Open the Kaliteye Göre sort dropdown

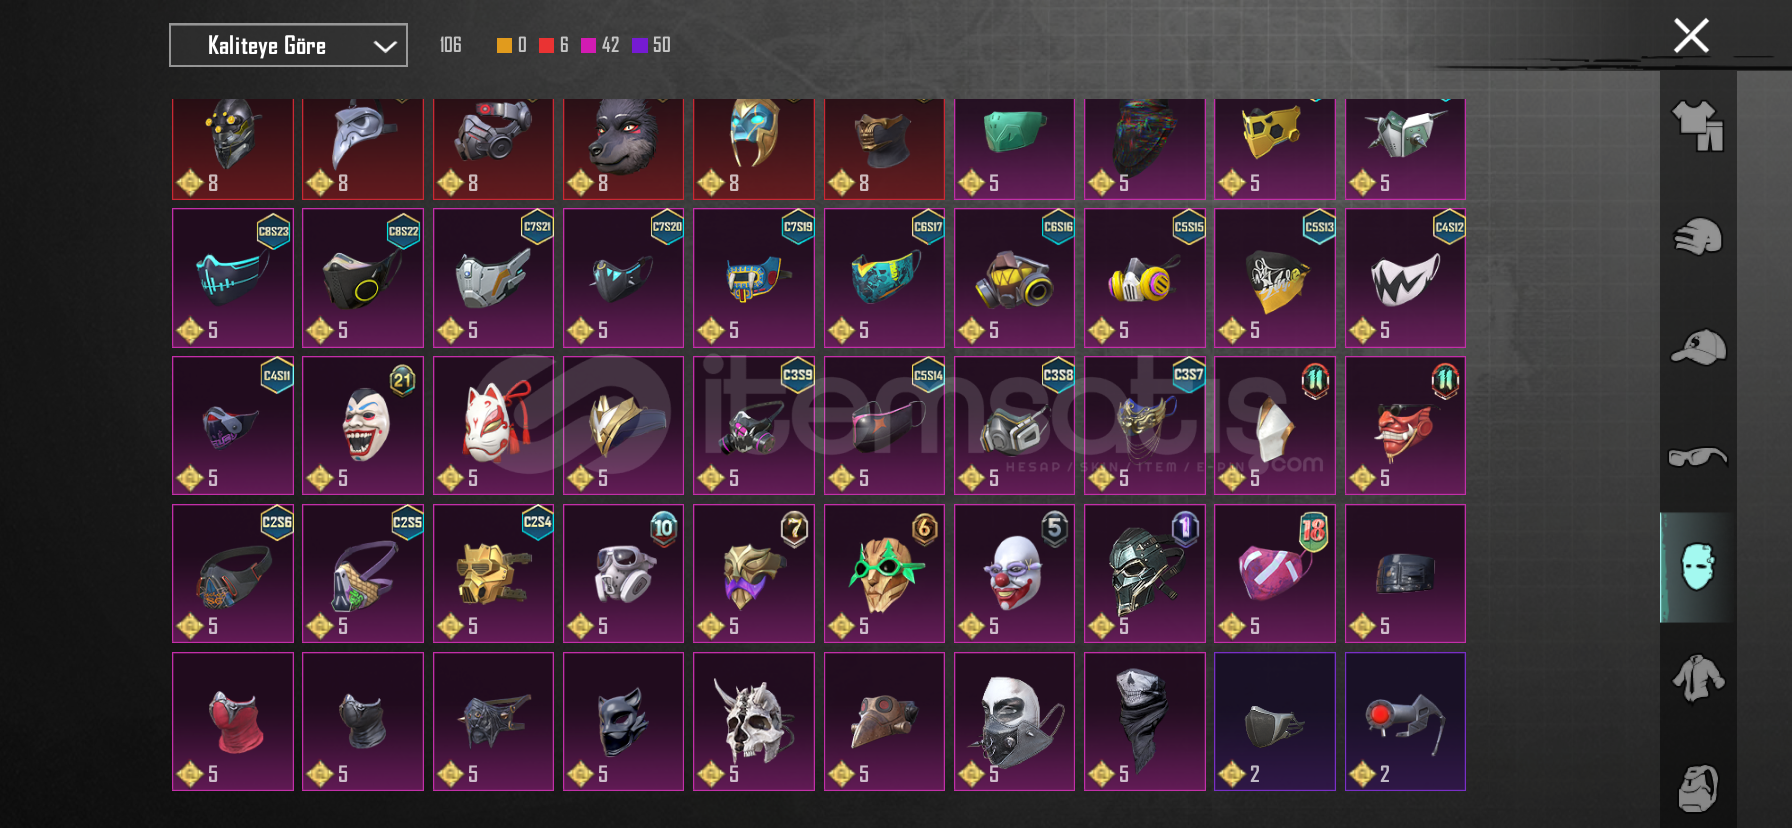[x=288, y=45]
